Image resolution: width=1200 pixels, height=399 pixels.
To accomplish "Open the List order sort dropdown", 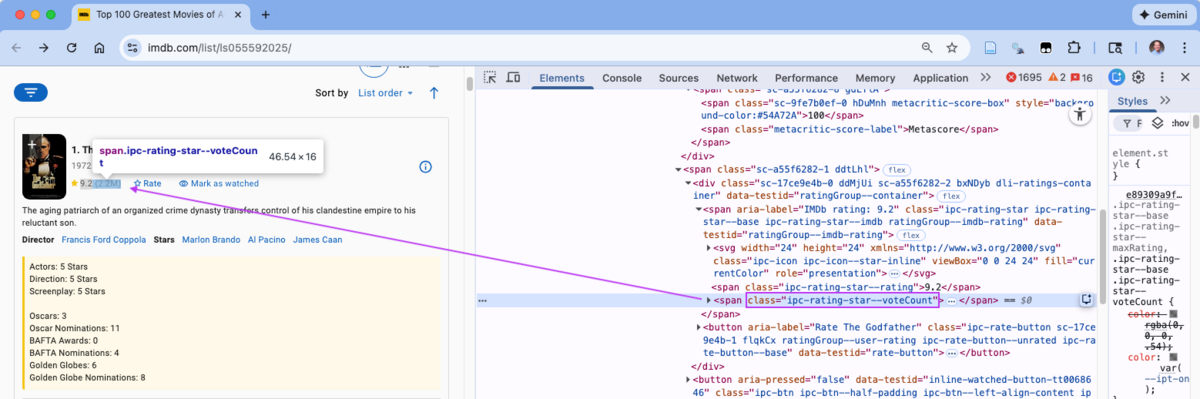I will tap(385, 93).
